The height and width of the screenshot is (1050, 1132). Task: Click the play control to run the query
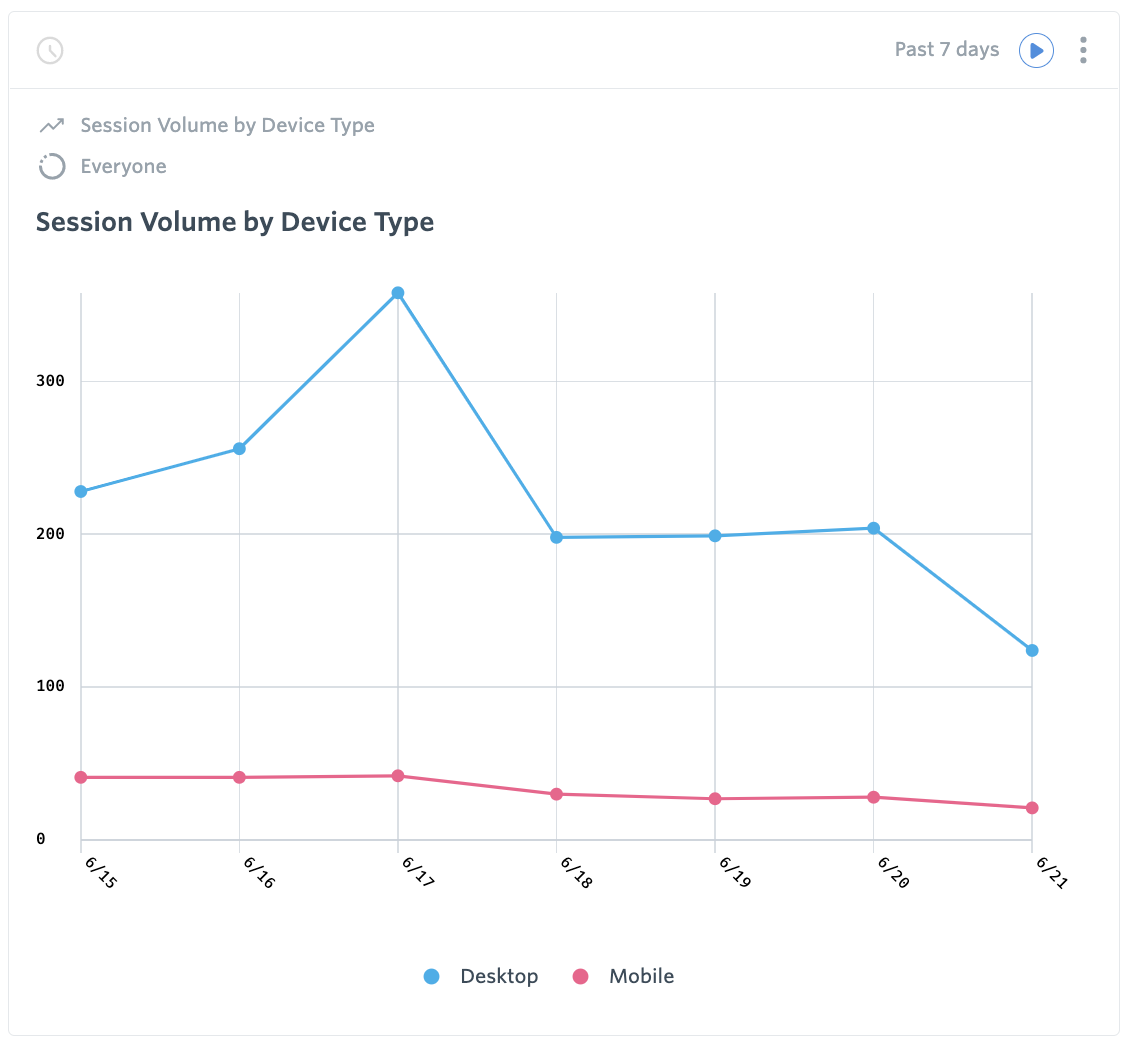point(1036,50)
